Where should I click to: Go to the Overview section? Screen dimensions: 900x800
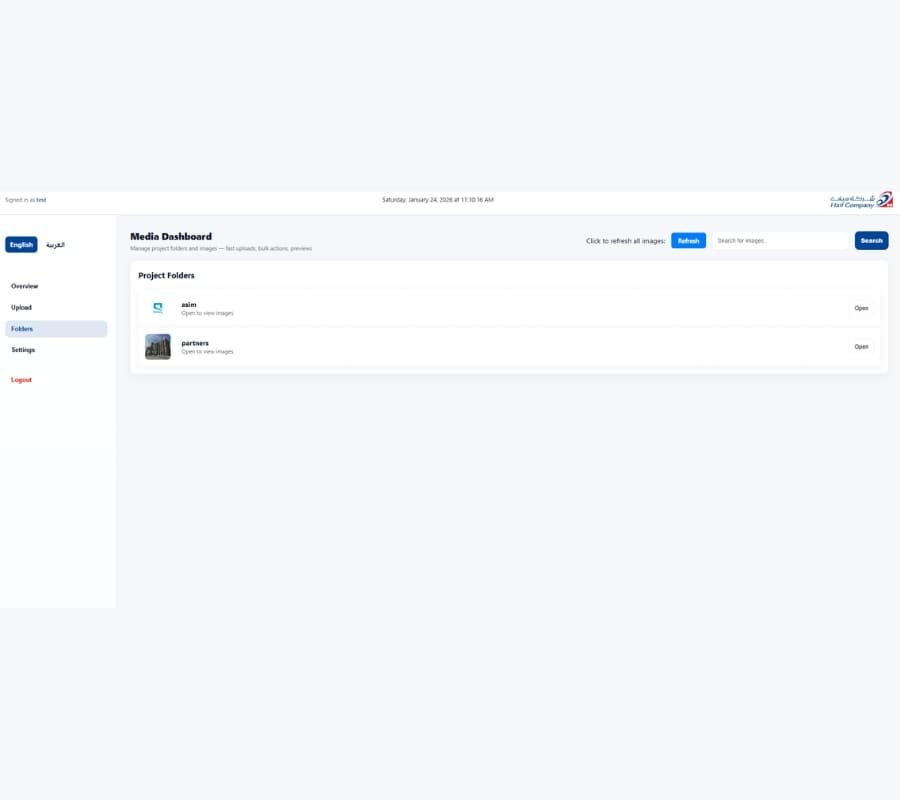pos(25,286)
